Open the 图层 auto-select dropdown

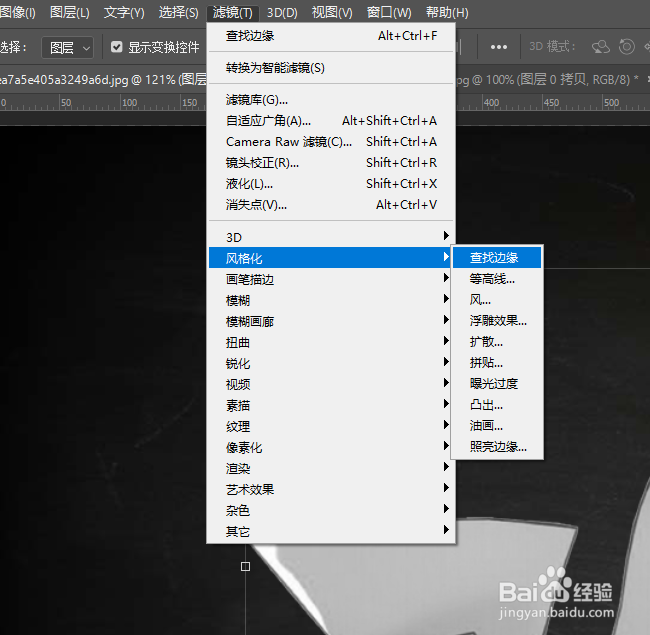tap(68, 48)
